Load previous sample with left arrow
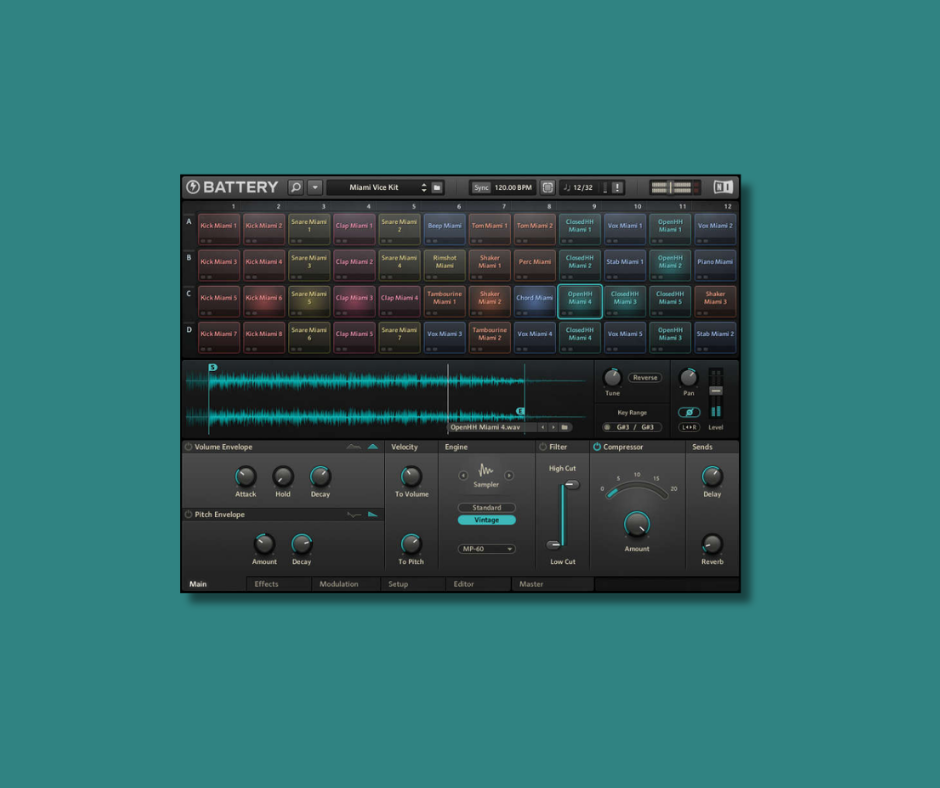This screenshot has width=940, height=788. click(x=543, y=428)
